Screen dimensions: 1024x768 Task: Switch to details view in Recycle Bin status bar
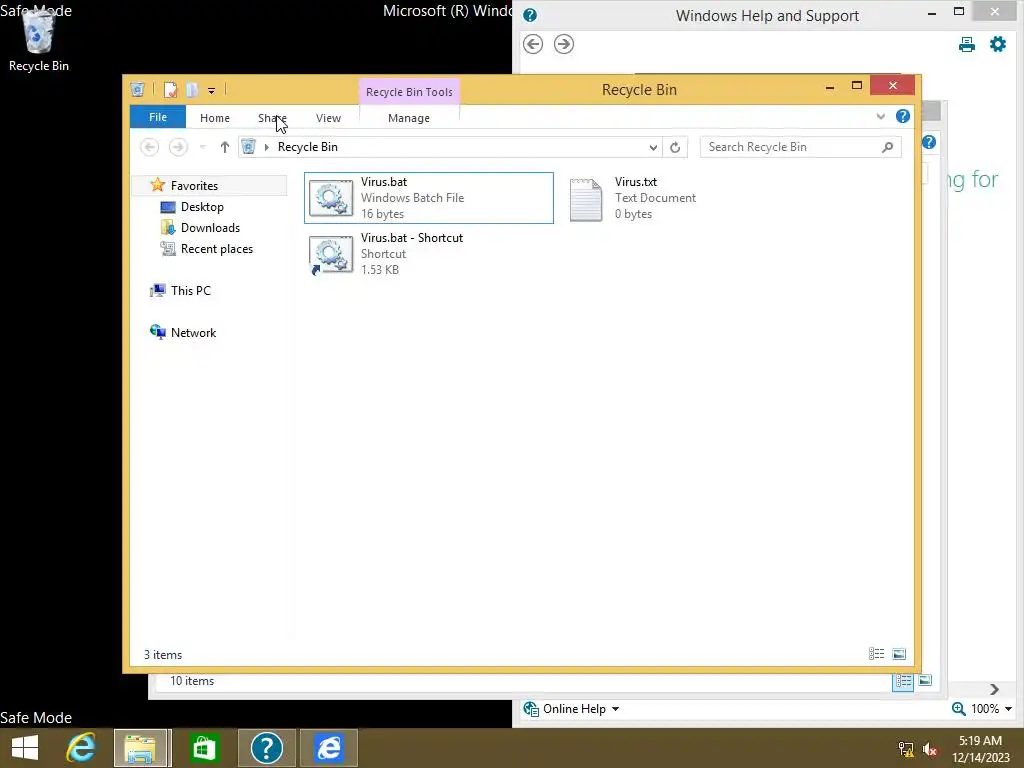pyautogui.click(x=876, y=654)
